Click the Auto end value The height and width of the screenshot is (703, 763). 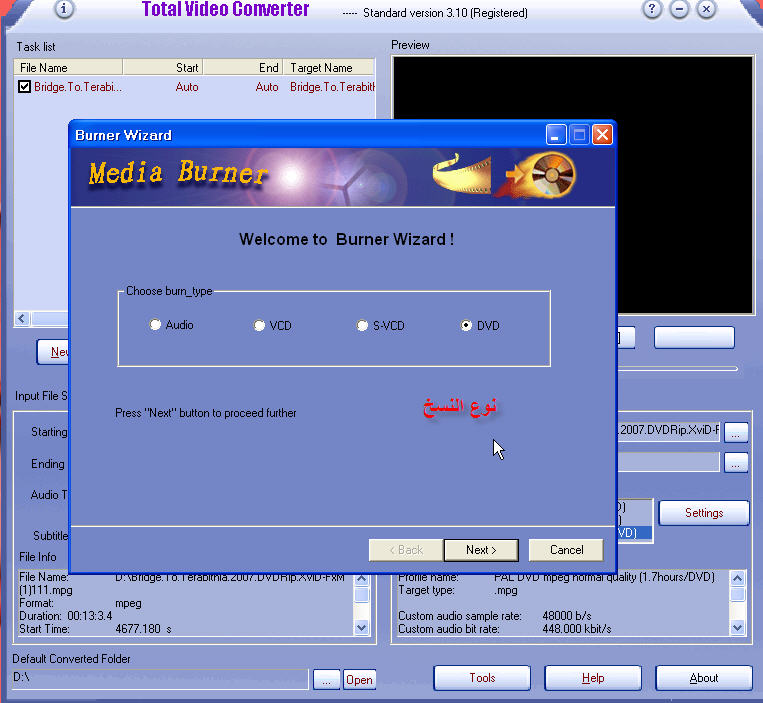[x=267, y=87]
